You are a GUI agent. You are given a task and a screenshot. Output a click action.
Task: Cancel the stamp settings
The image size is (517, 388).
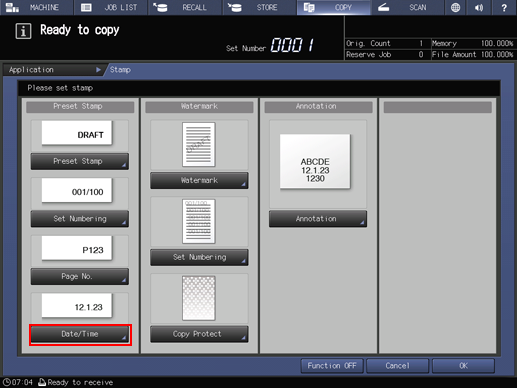(397, 366)
